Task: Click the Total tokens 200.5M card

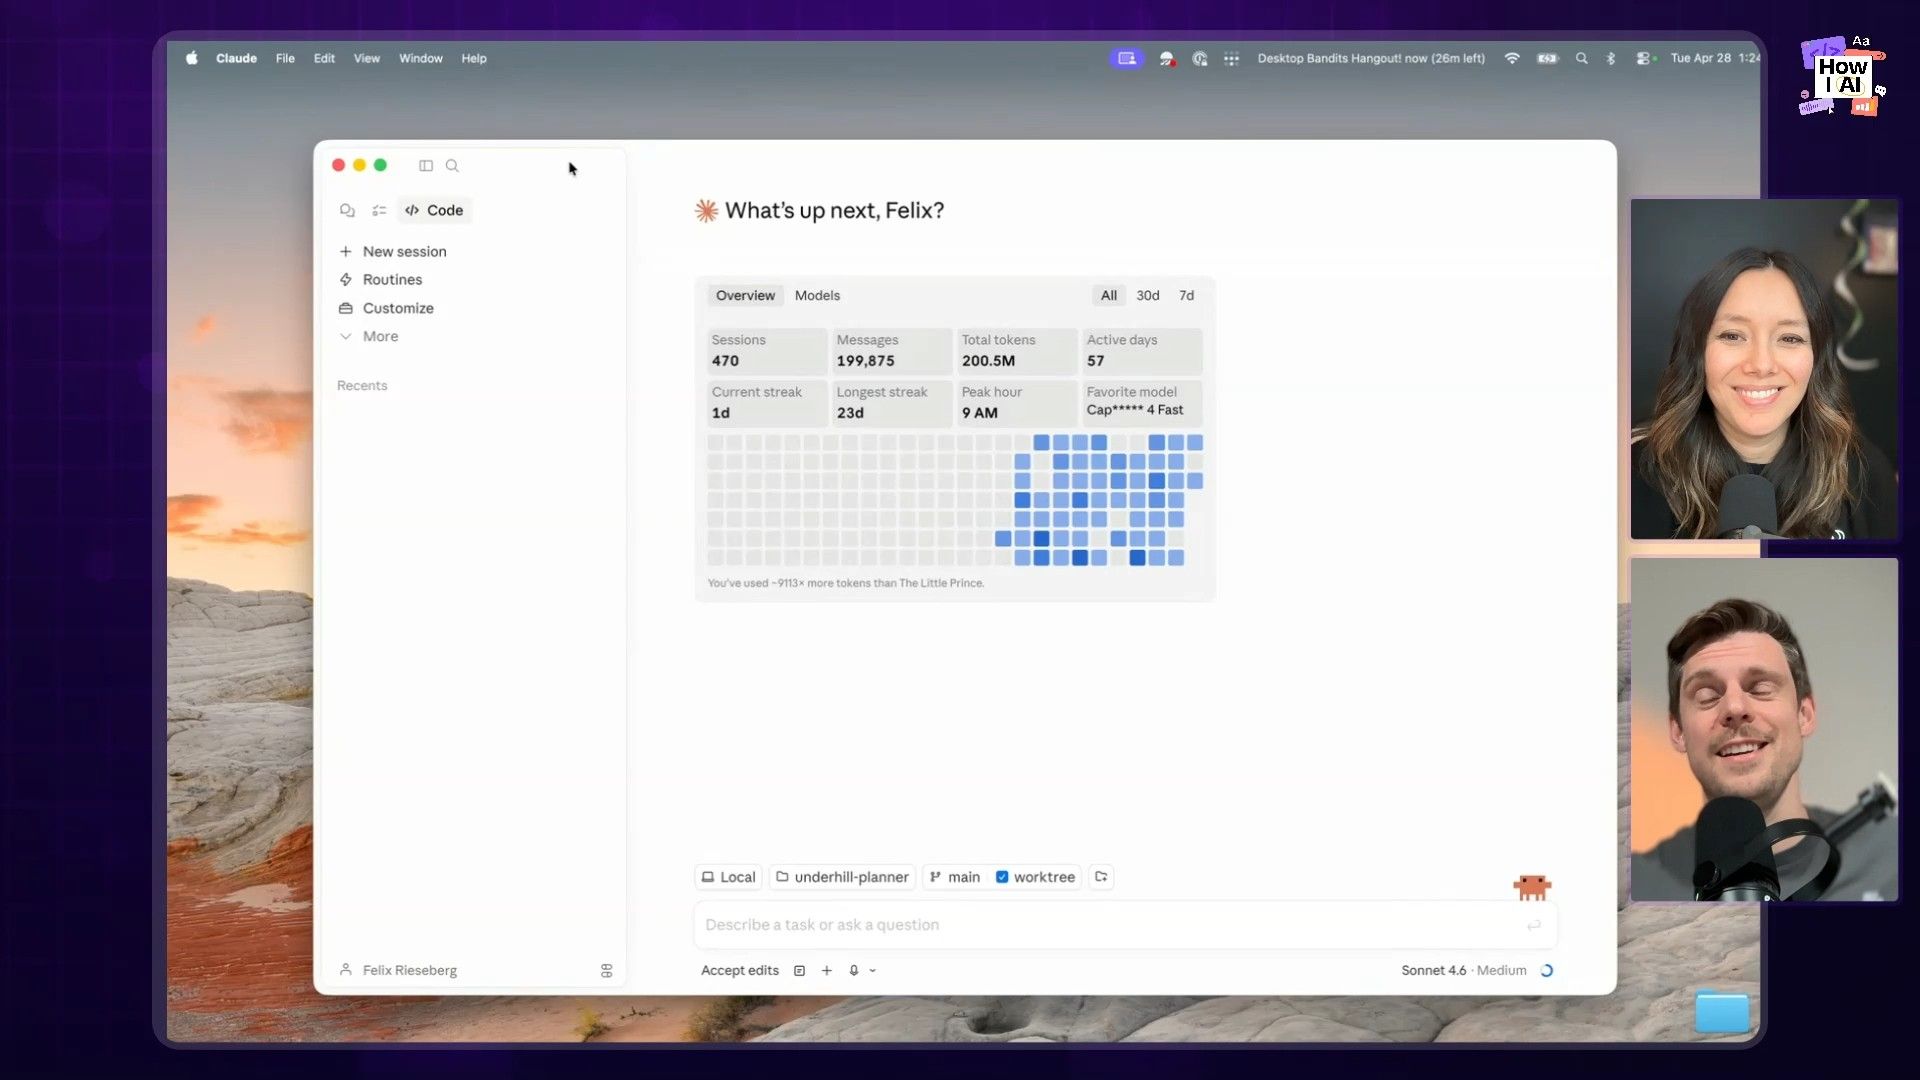Action: tap(1017, 351)
